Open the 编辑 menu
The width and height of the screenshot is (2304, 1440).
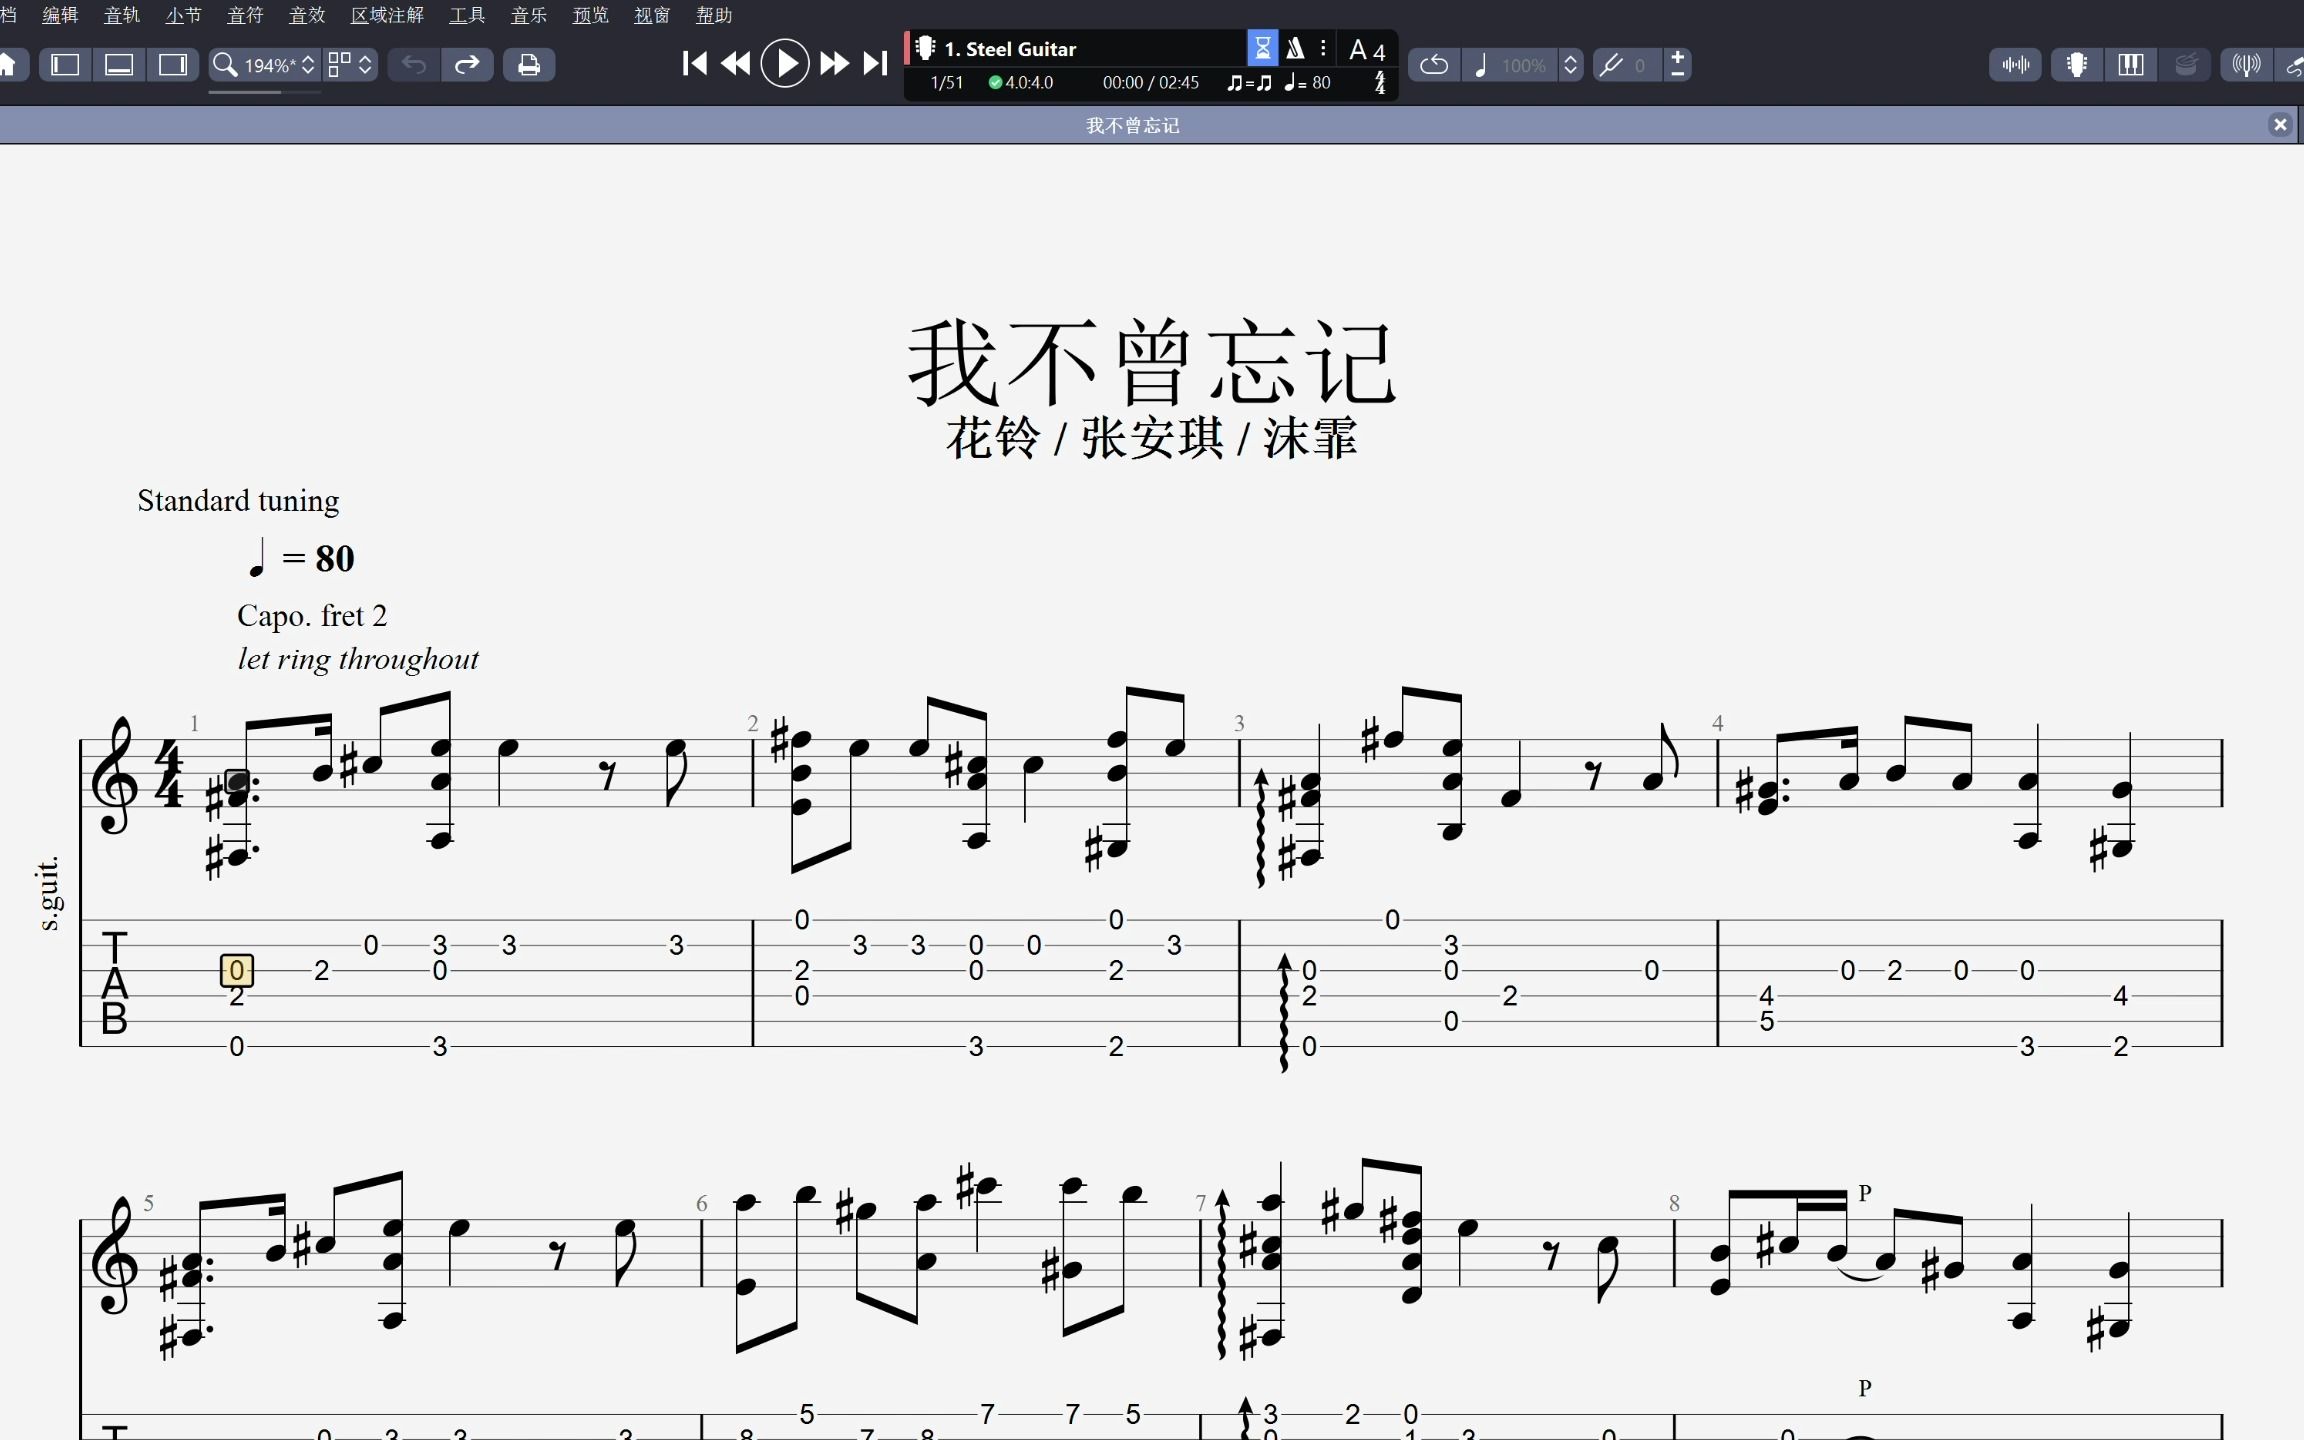pos(60,15)
